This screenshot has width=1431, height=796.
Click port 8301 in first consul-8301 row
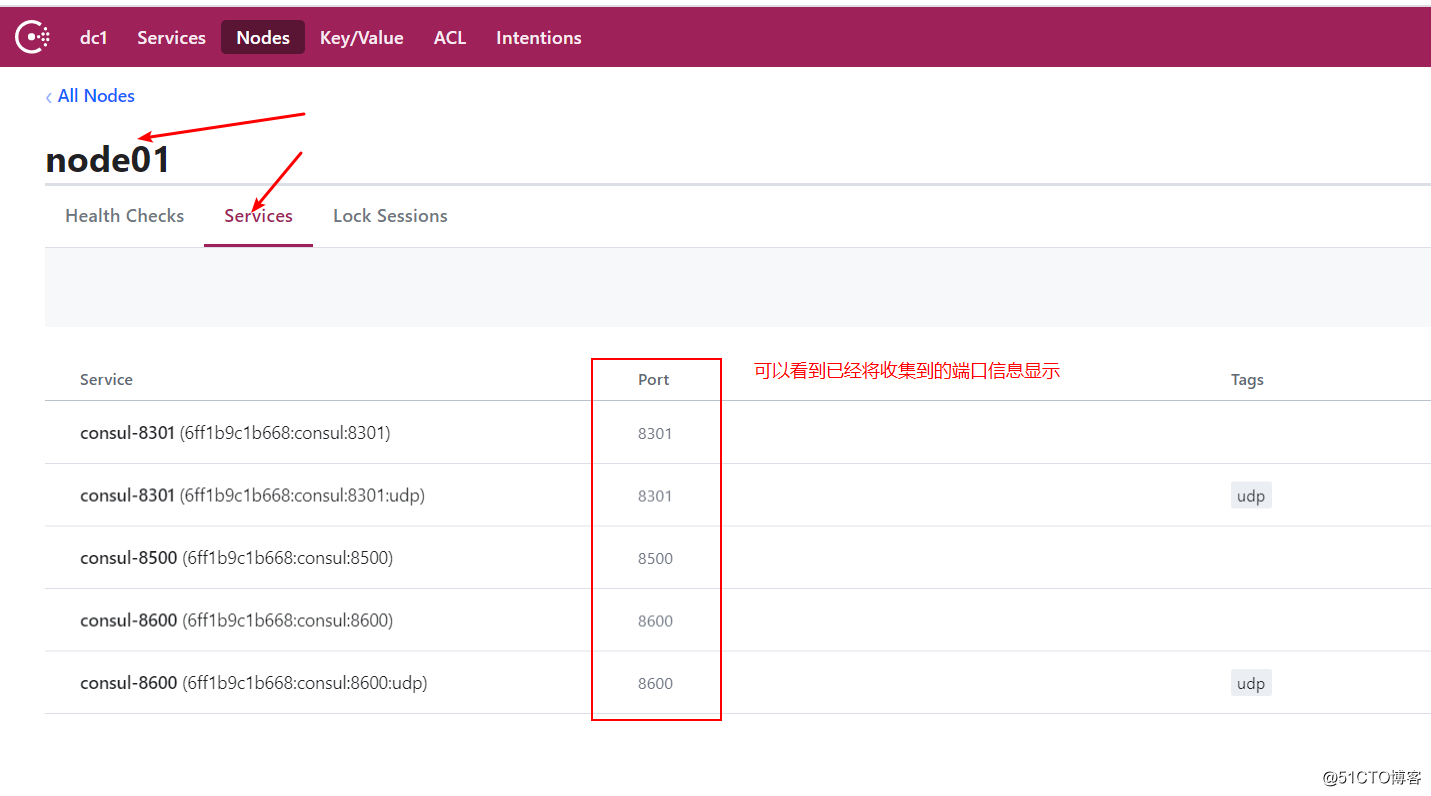655,434
